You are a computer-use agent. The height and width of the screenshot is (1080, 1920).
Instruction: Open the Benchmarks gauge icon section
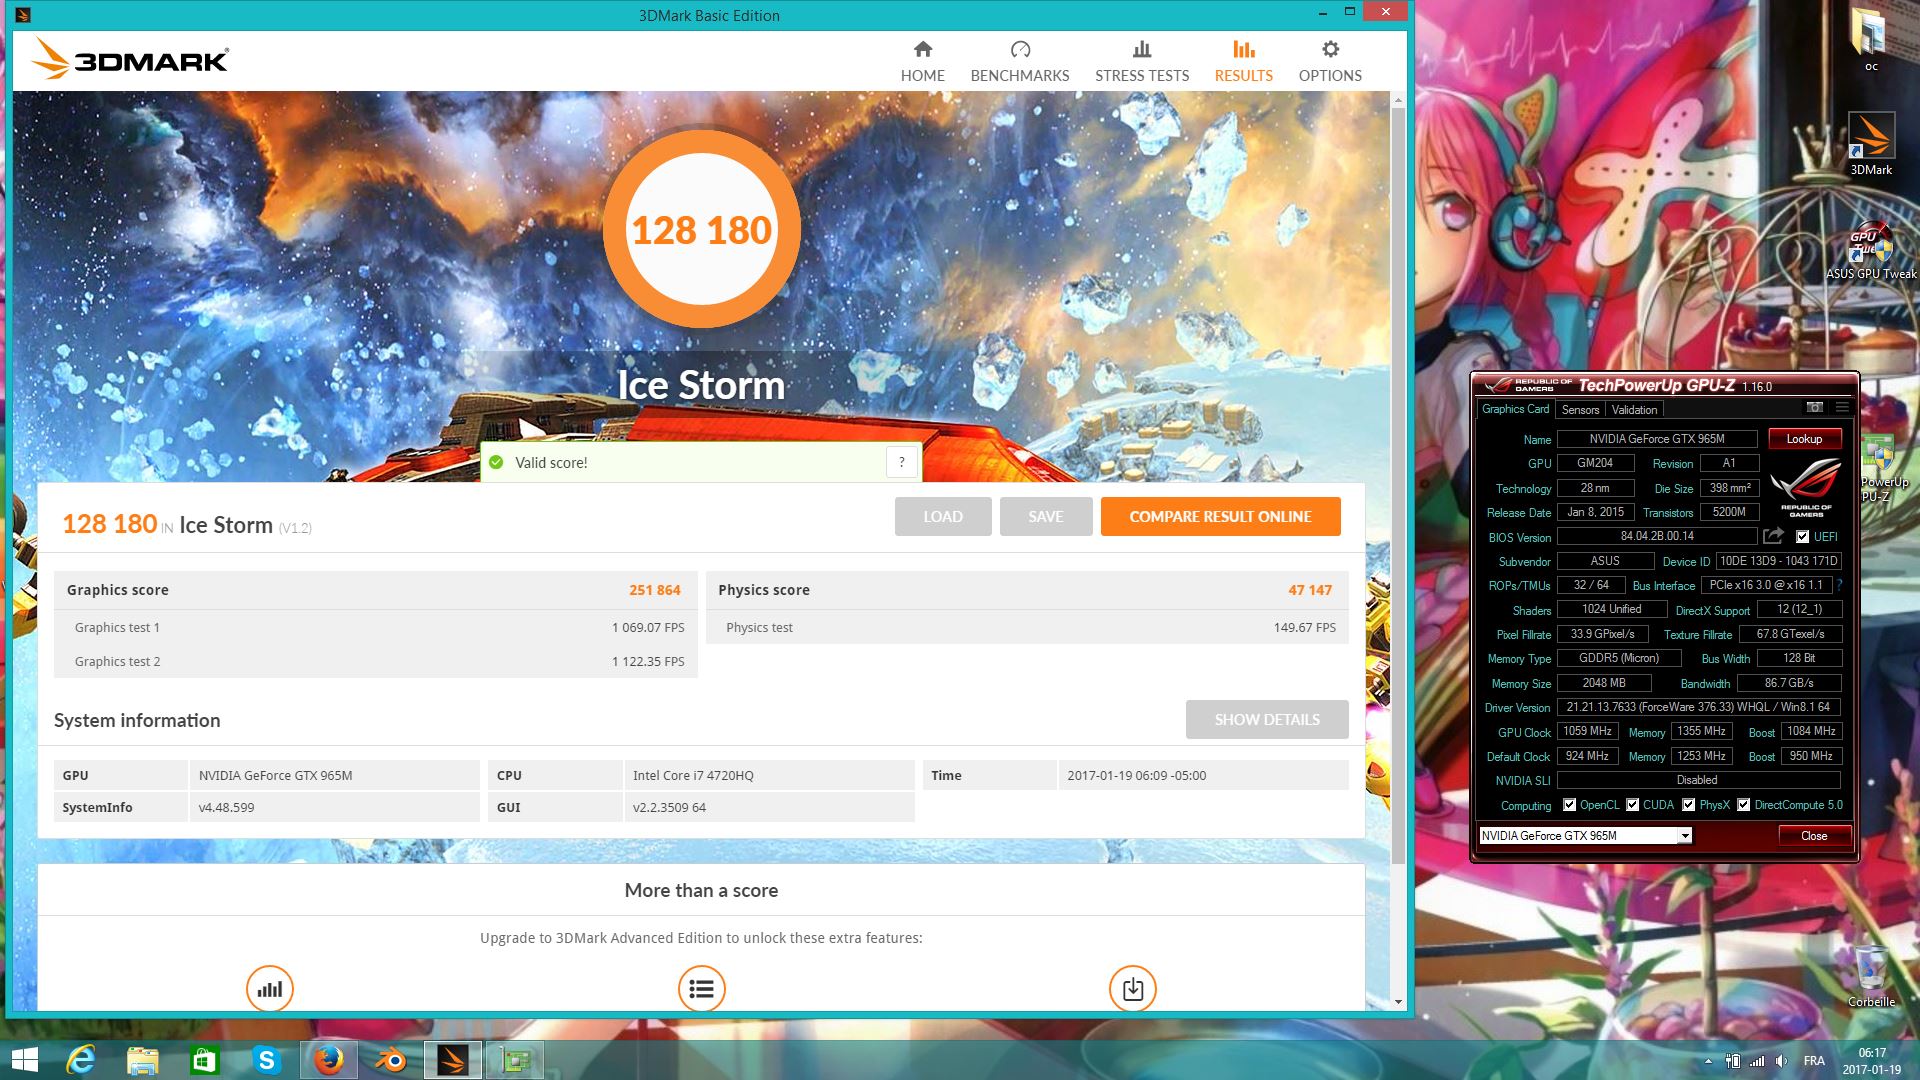(x=1019, y=62)
